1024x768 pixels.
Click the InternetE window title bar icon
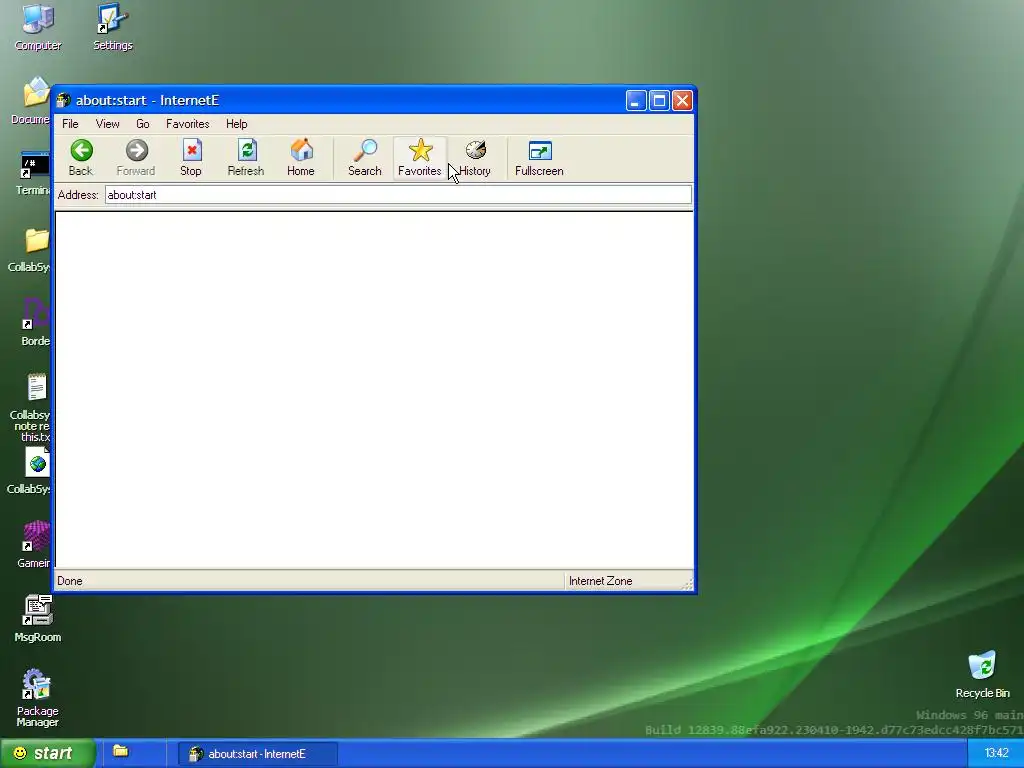tap(63, 100)
